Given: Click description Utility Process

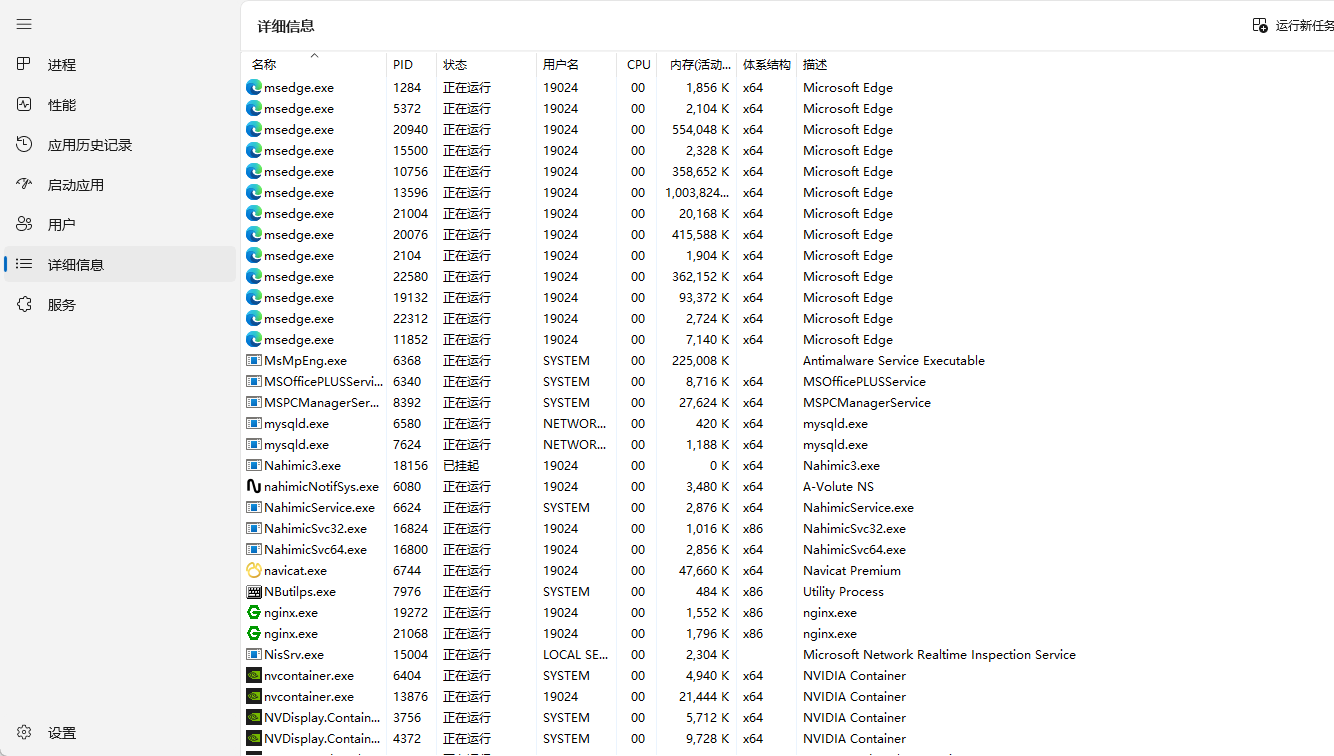Looking at the screenshot, I should (843, 591).
